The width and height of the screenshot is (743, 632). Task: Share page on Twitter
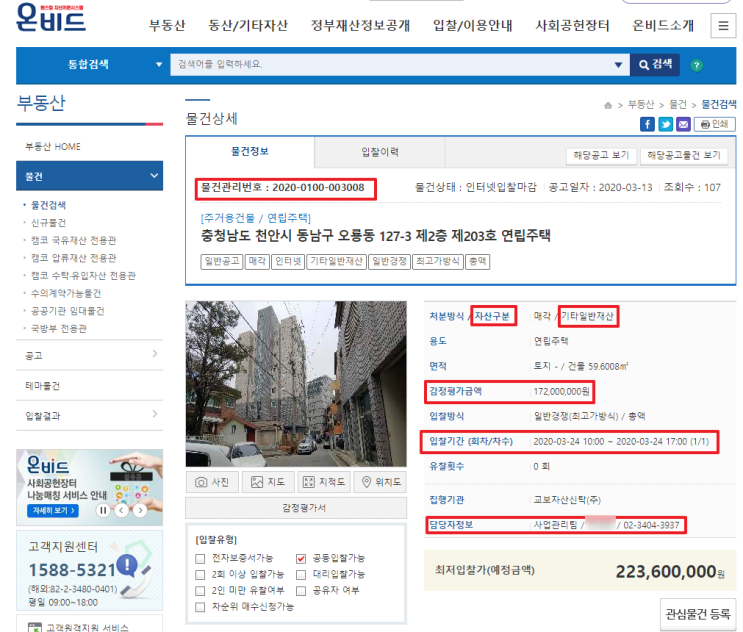coord(665,124)
